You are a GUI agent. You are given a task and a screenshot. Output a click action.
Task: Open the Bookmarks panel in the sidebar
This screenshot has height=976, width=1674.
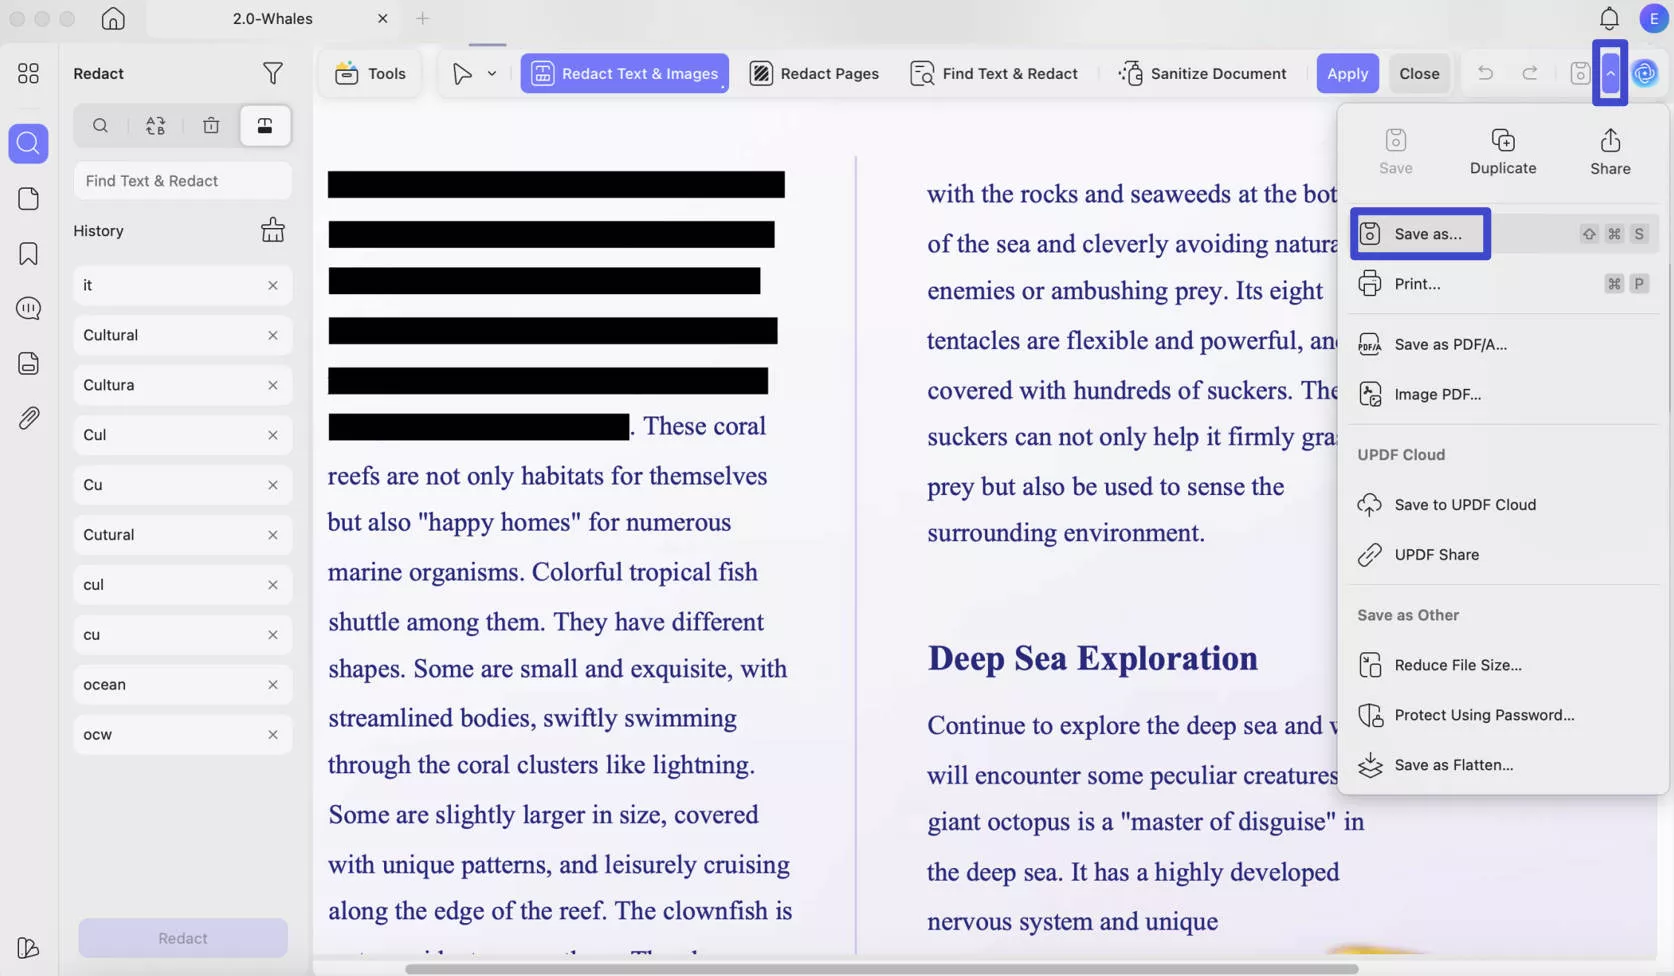[x=28, y=253]
